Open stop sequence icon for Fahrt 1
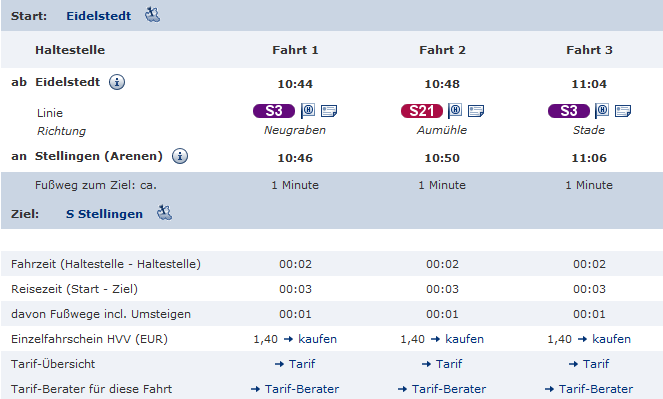The image size is (663, 399). [x=308, y=111]
